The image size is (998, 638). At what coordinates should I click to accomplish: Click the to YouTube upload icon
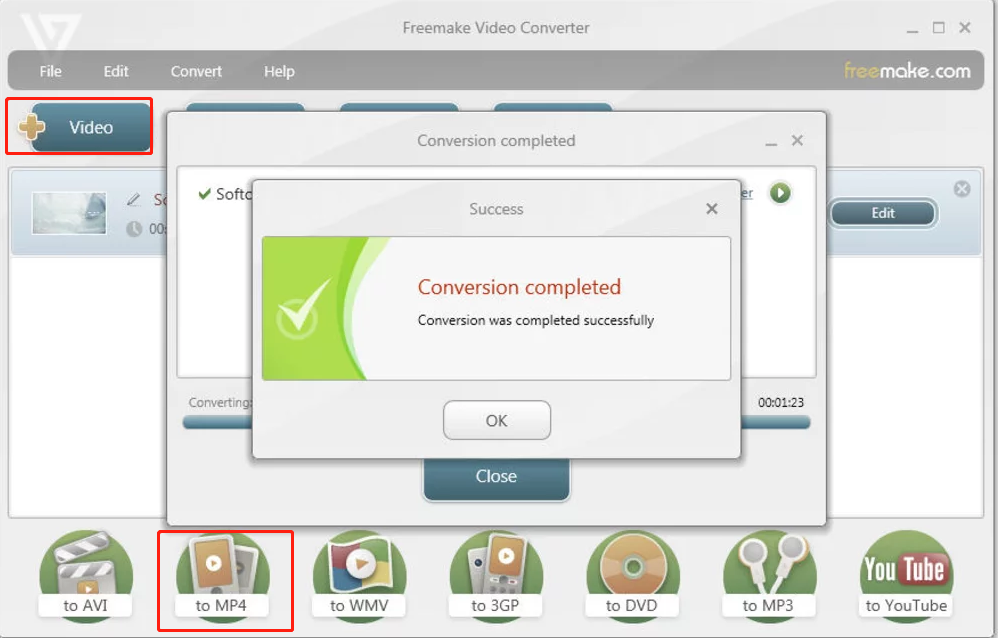pos(906,576)
